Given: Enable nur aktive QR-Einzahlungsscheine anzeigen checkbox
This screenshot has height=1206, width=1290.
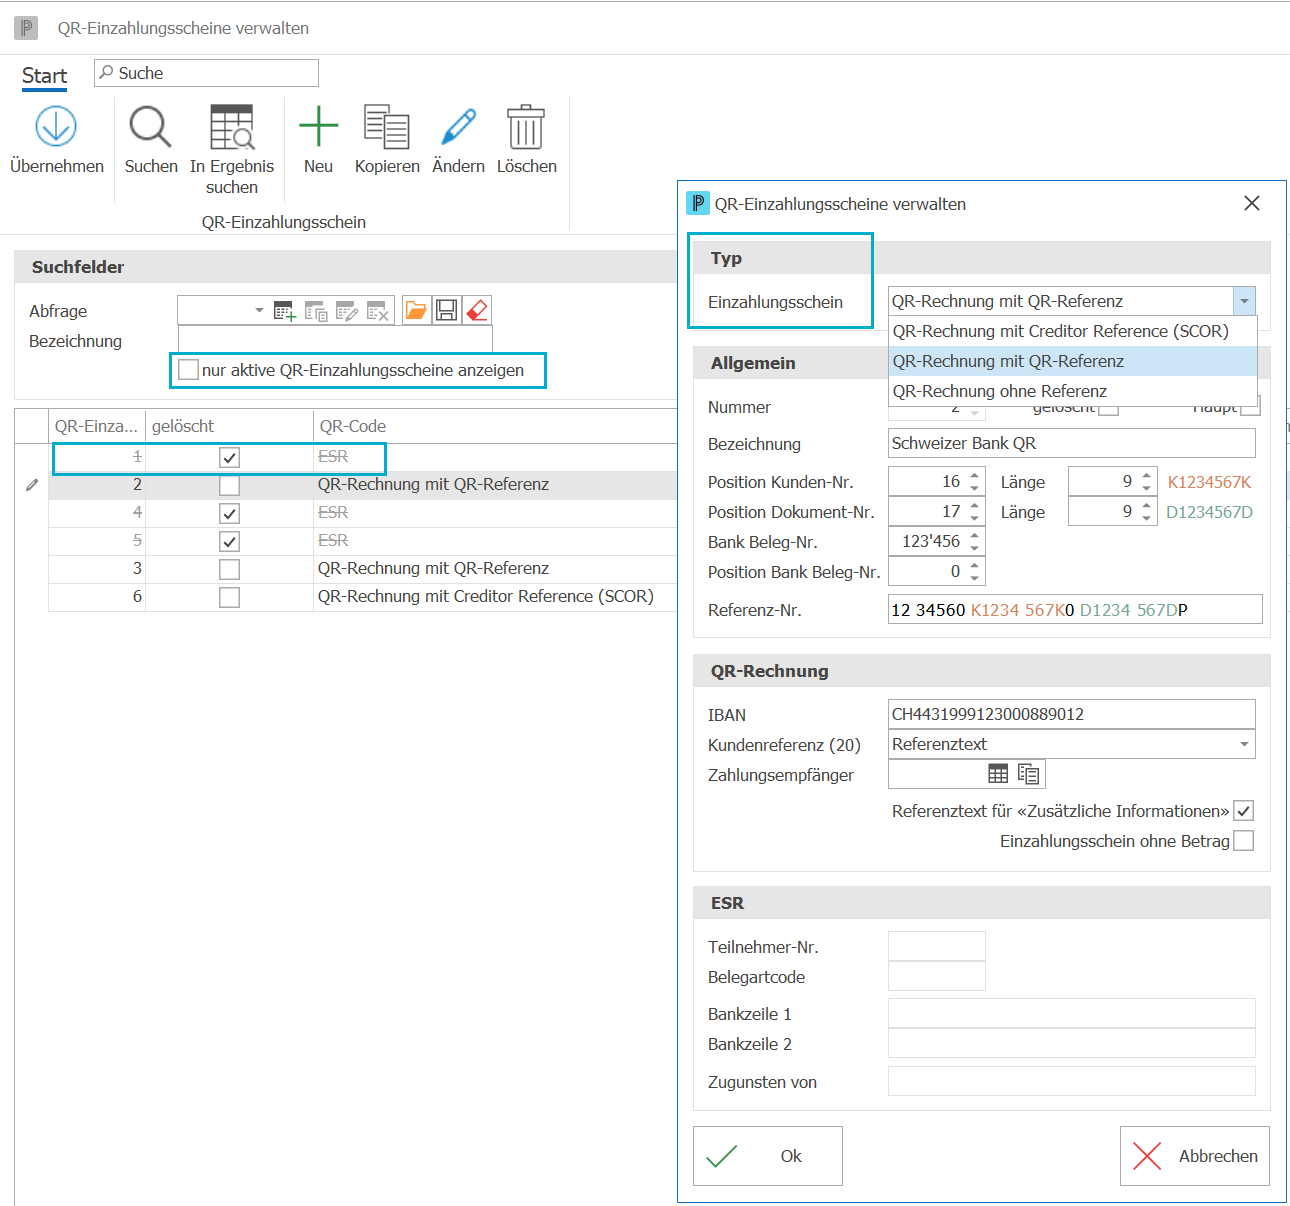Looking at the screenshot, I should (188, 370).
